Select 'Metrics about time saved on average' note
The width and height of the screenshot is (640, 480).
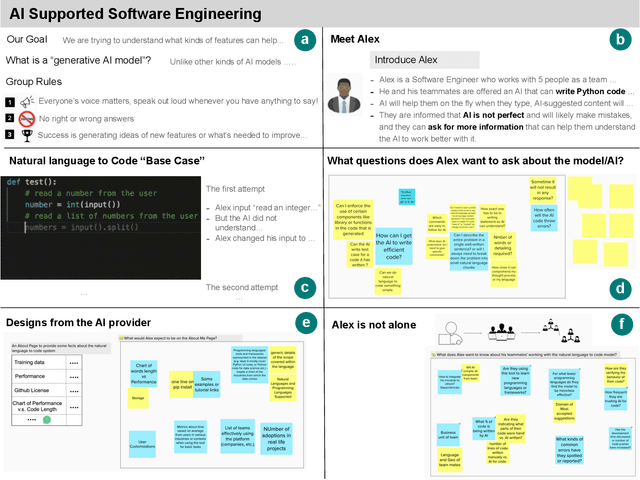[190, 437]
